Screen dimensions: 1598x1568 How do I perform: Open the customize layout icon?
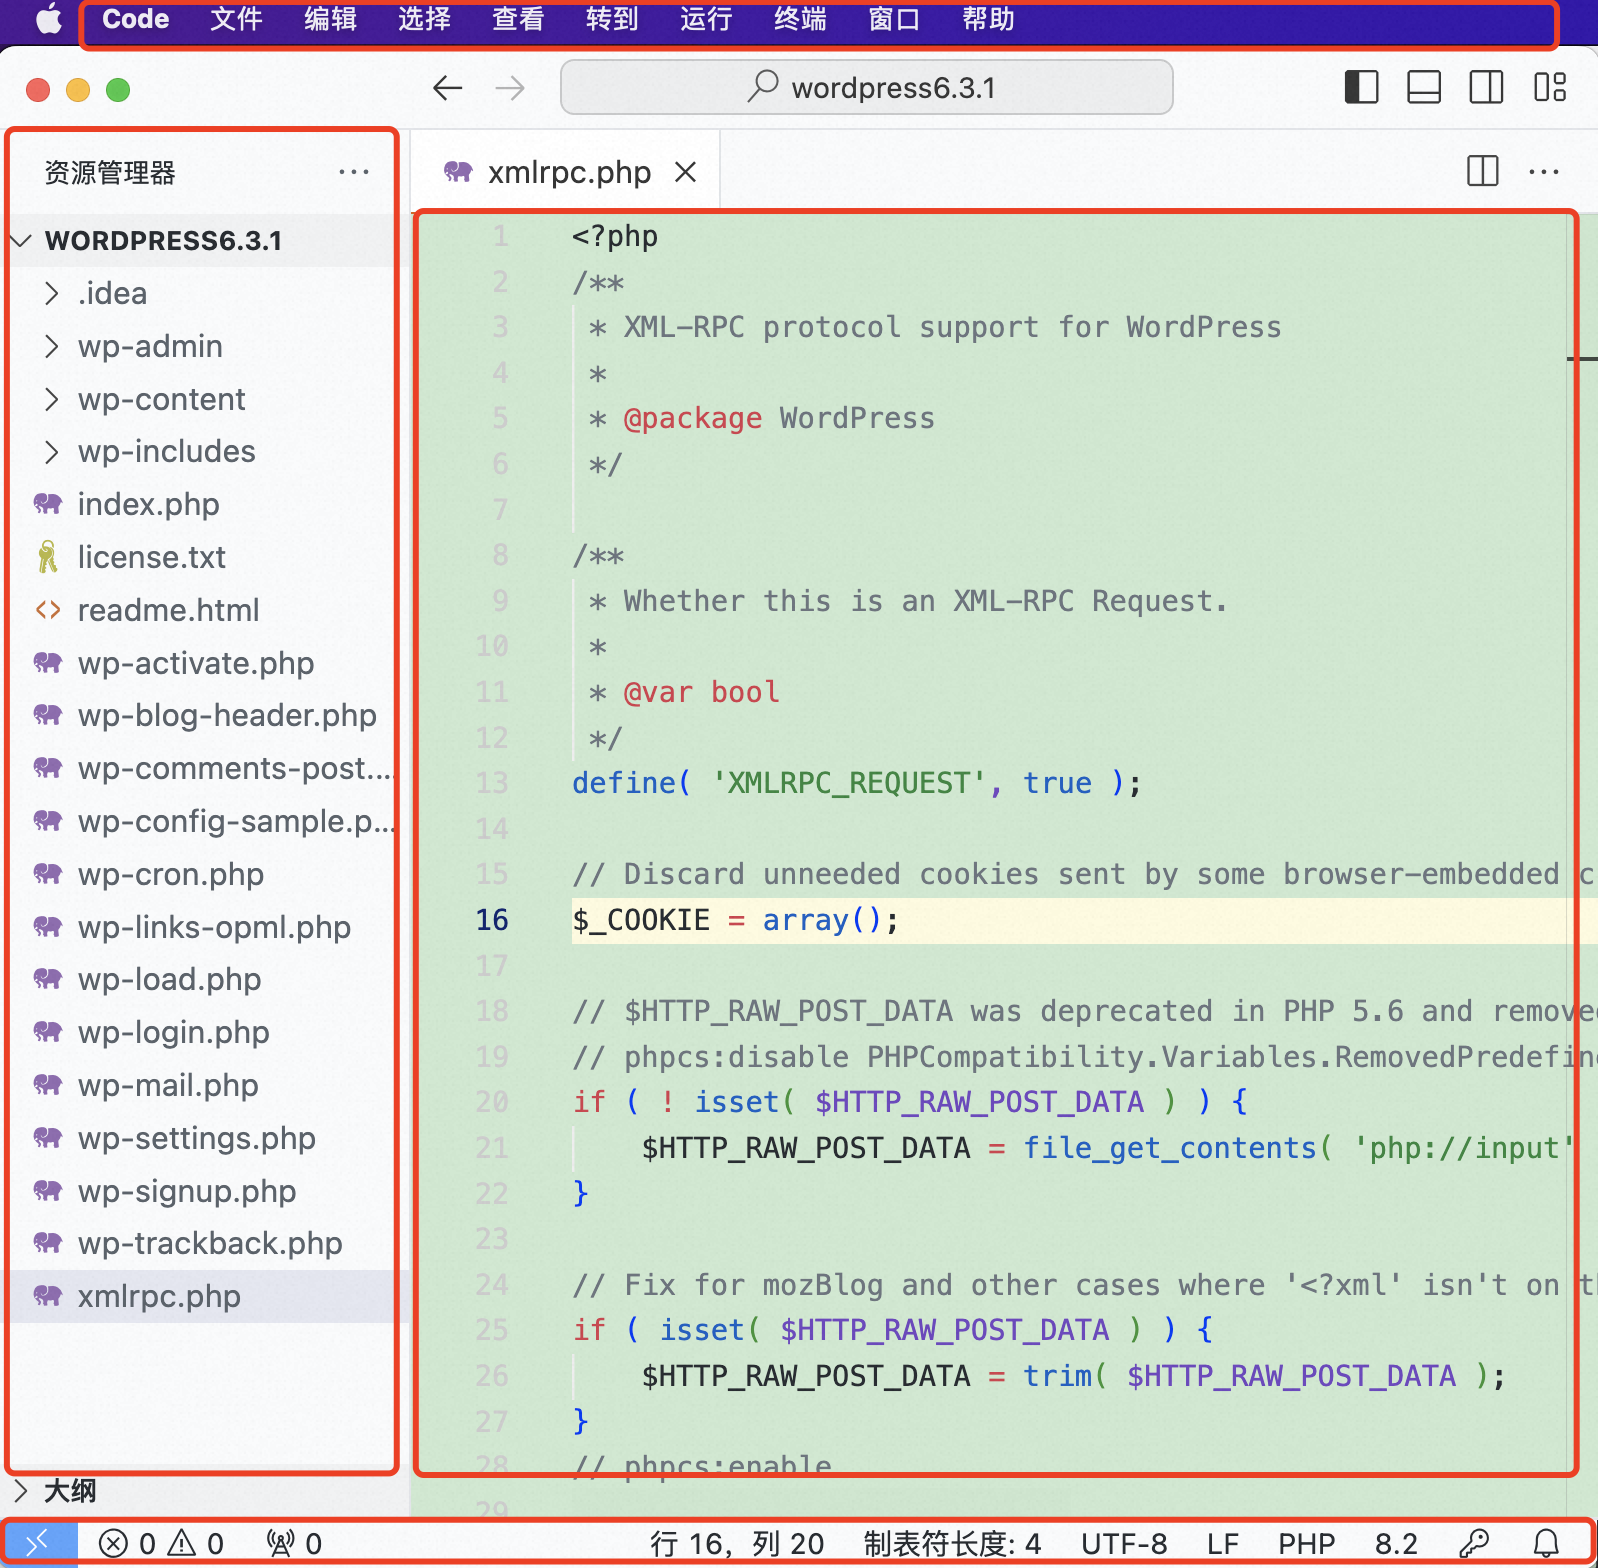click(1550, 87)
